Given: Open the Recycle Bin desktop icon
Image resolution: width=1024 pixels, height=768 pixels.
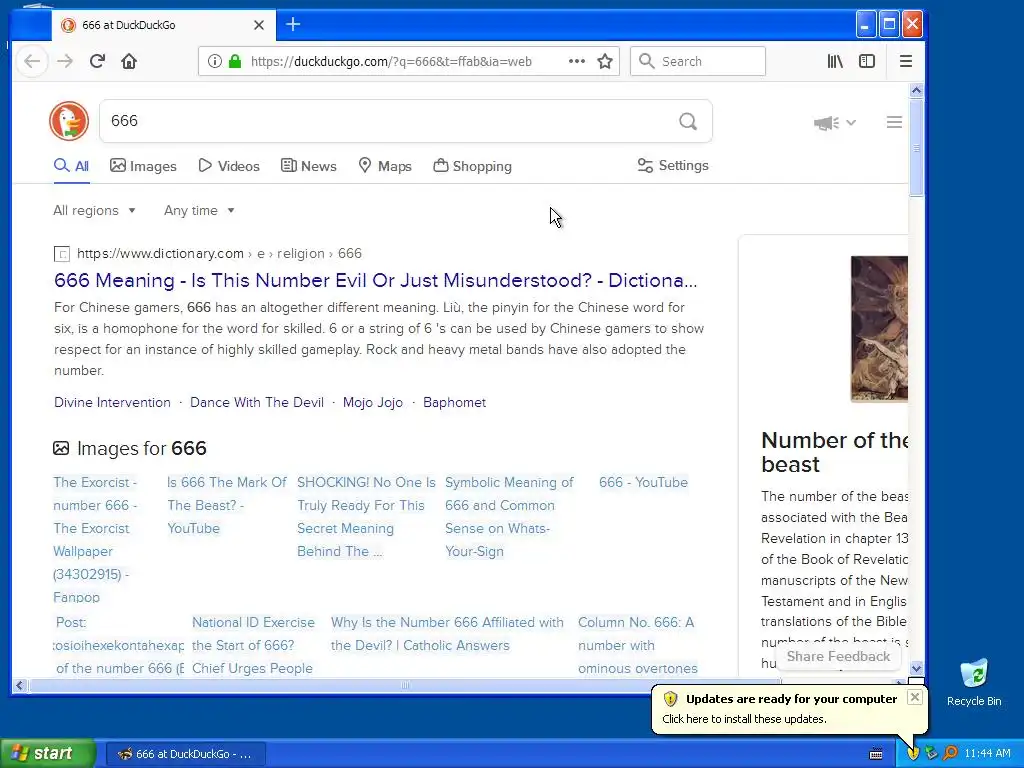Looking at the screenshot, I should click(x=974, y=682).
